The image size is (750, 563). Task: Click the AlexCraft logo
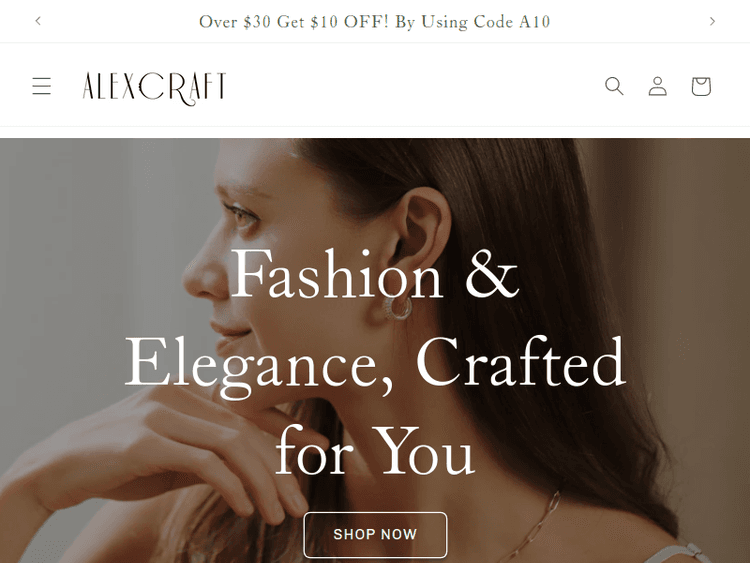click(x=154, y=88)
